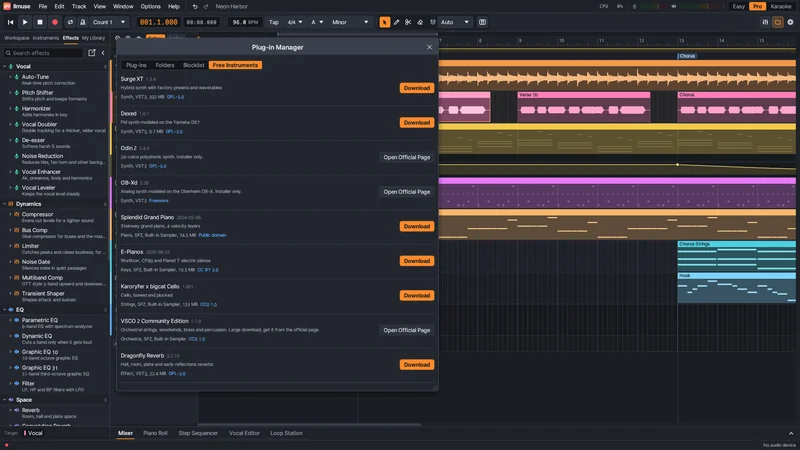Toggle loop playback

70,22
